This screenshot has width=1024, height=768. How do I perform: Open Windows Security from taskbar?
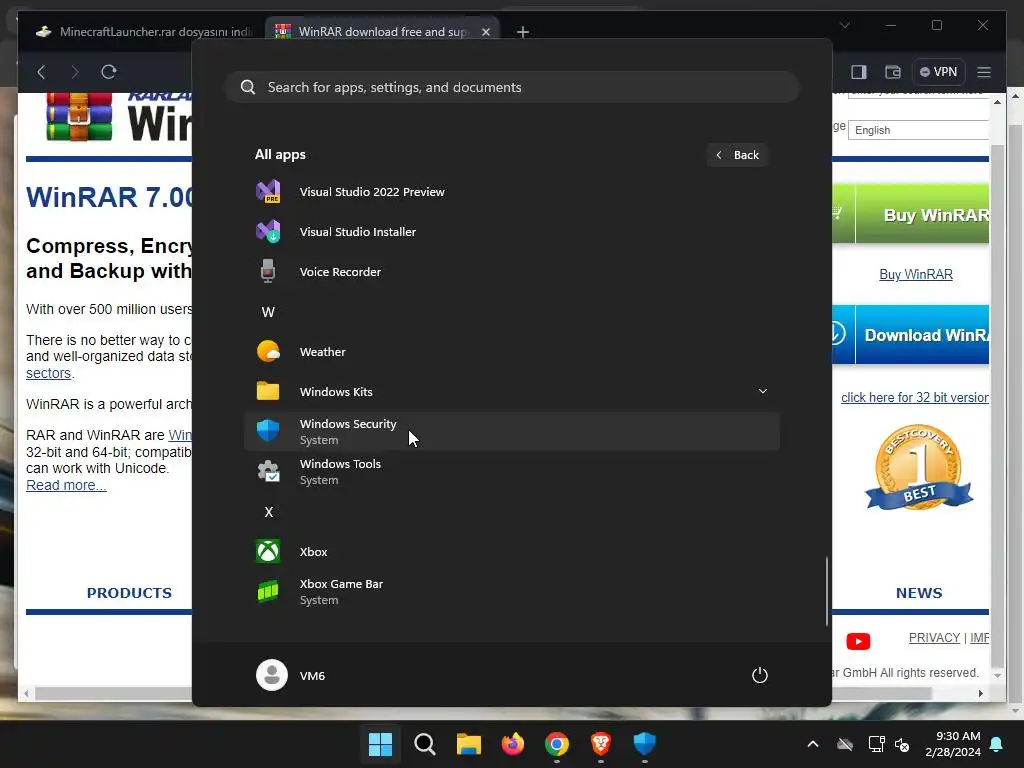[x=645, y=744]
